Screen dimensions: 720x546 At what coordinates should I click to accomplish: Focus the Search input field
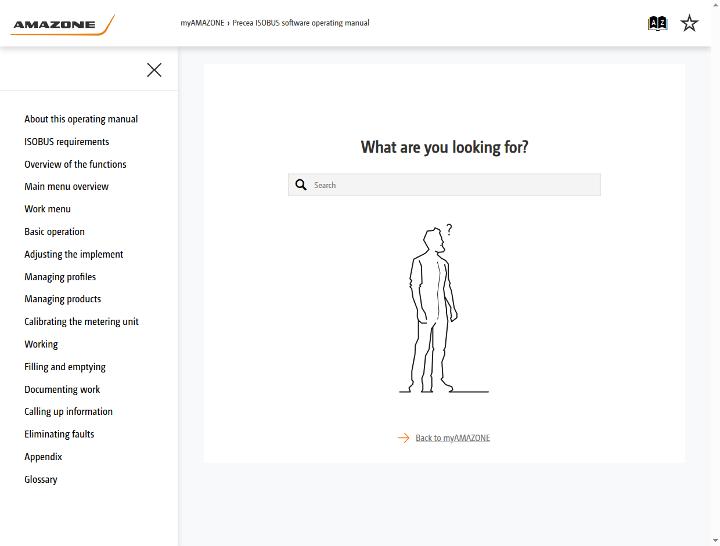tap(444, 185)
